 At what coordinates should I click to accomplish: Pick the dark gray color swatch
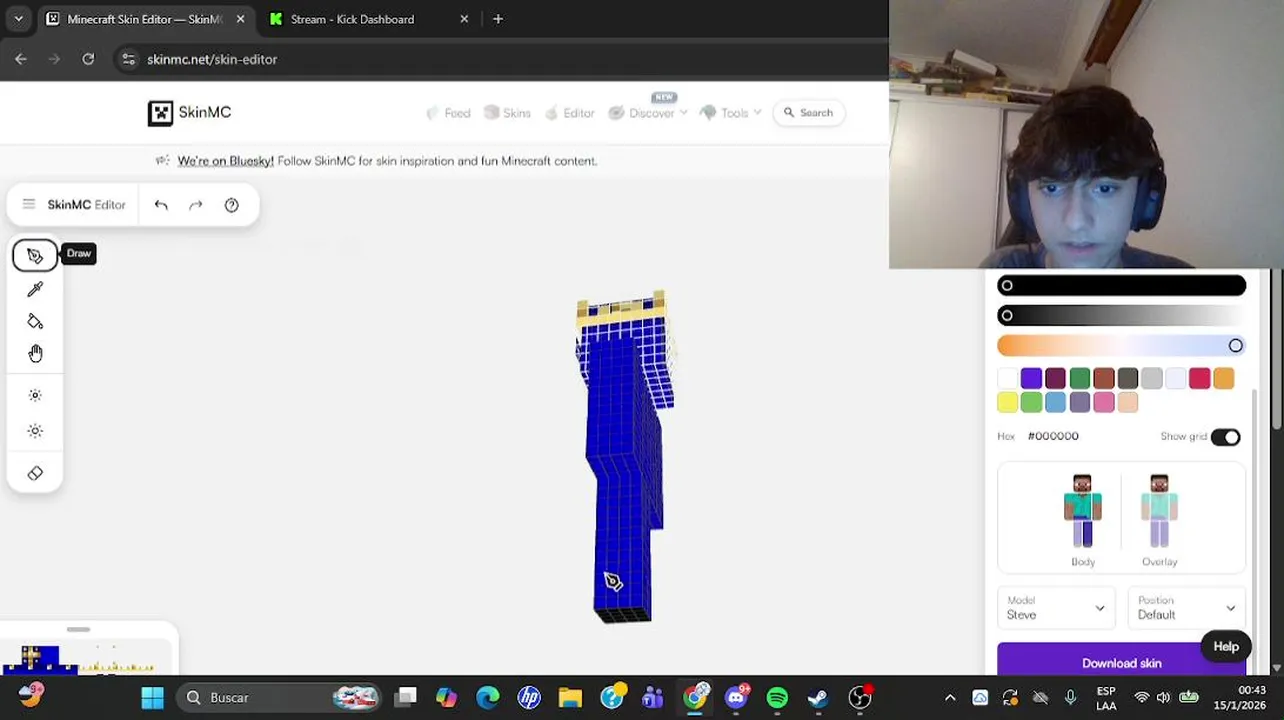(x=1127, y=378)
